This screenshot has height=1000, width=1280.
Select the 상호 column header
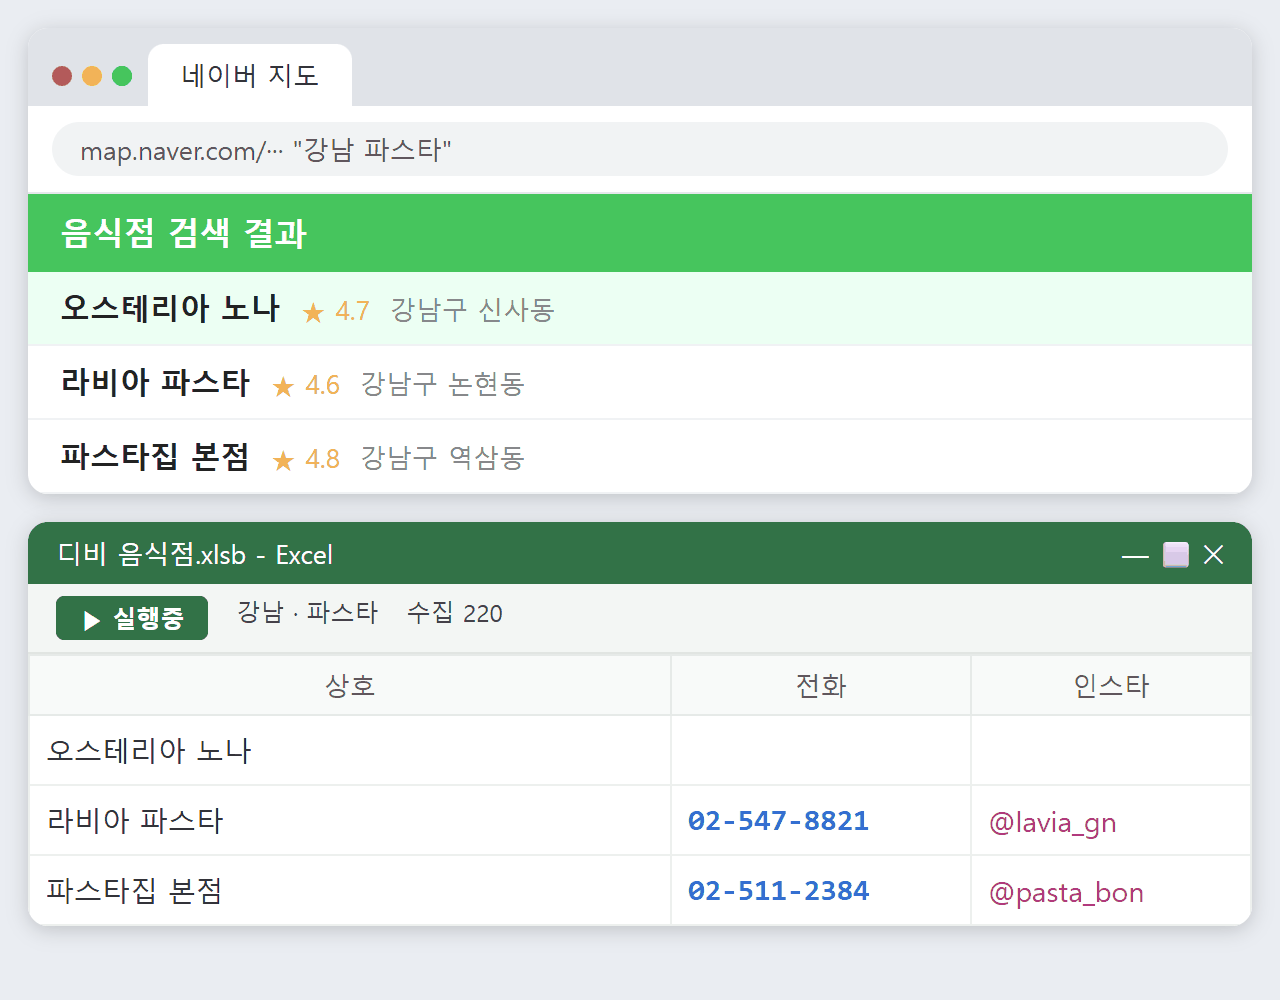pyautogui.click(x=350, y=685)
